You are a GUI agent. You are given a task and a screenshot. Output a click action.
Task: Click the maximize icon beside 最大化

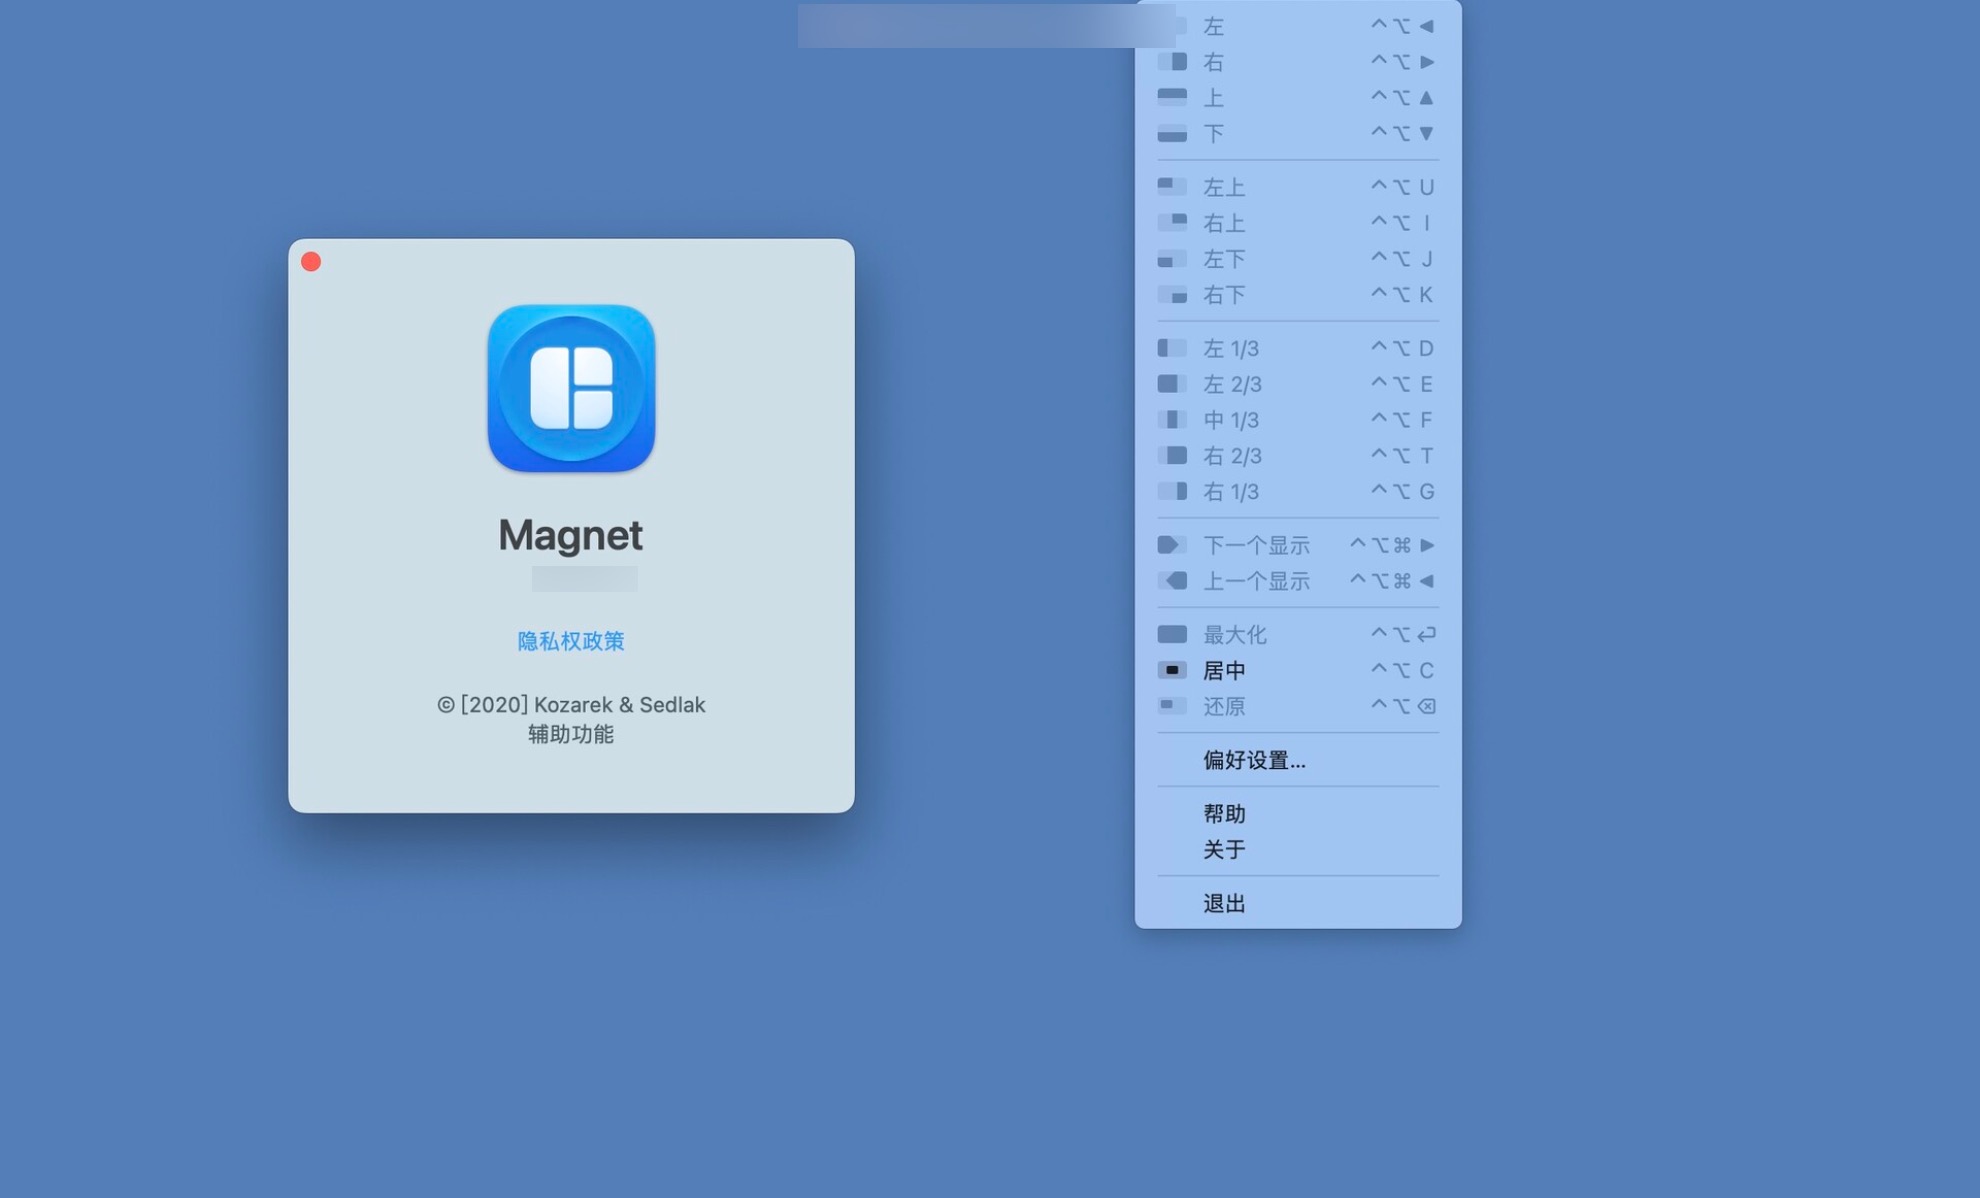point(1172,633)
